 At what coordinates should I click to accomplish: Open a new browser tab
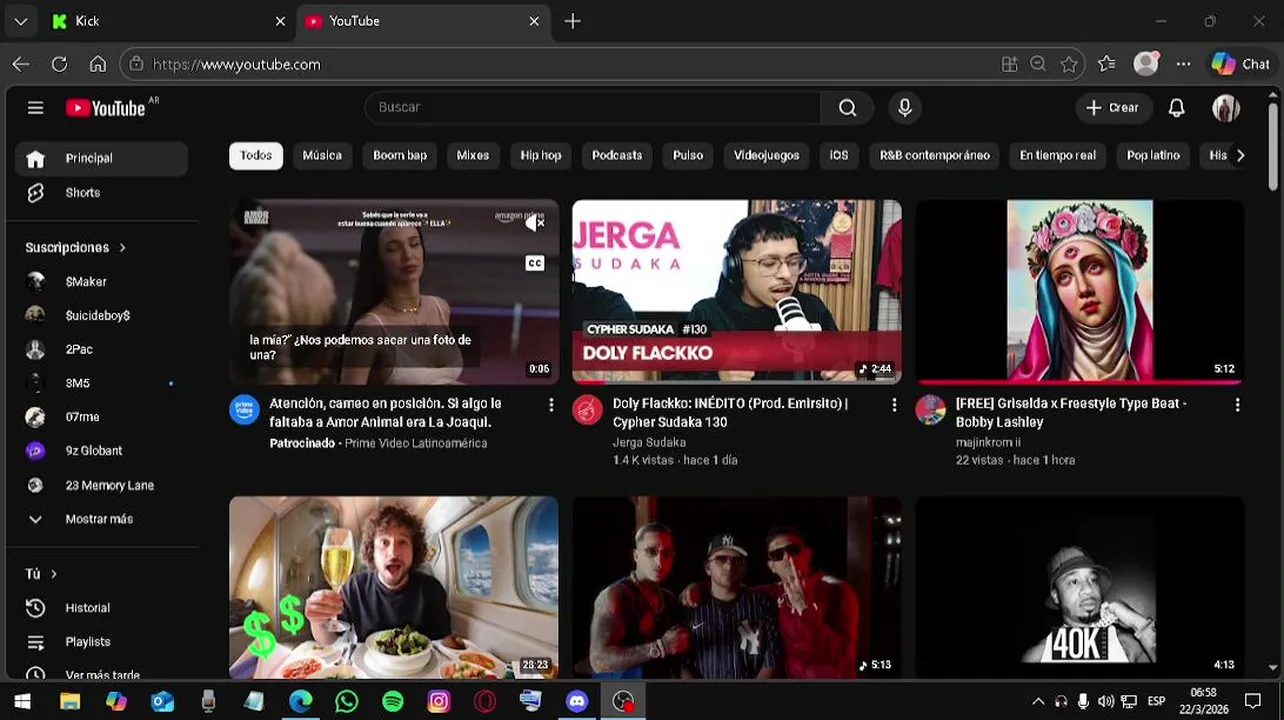[572, 21]
